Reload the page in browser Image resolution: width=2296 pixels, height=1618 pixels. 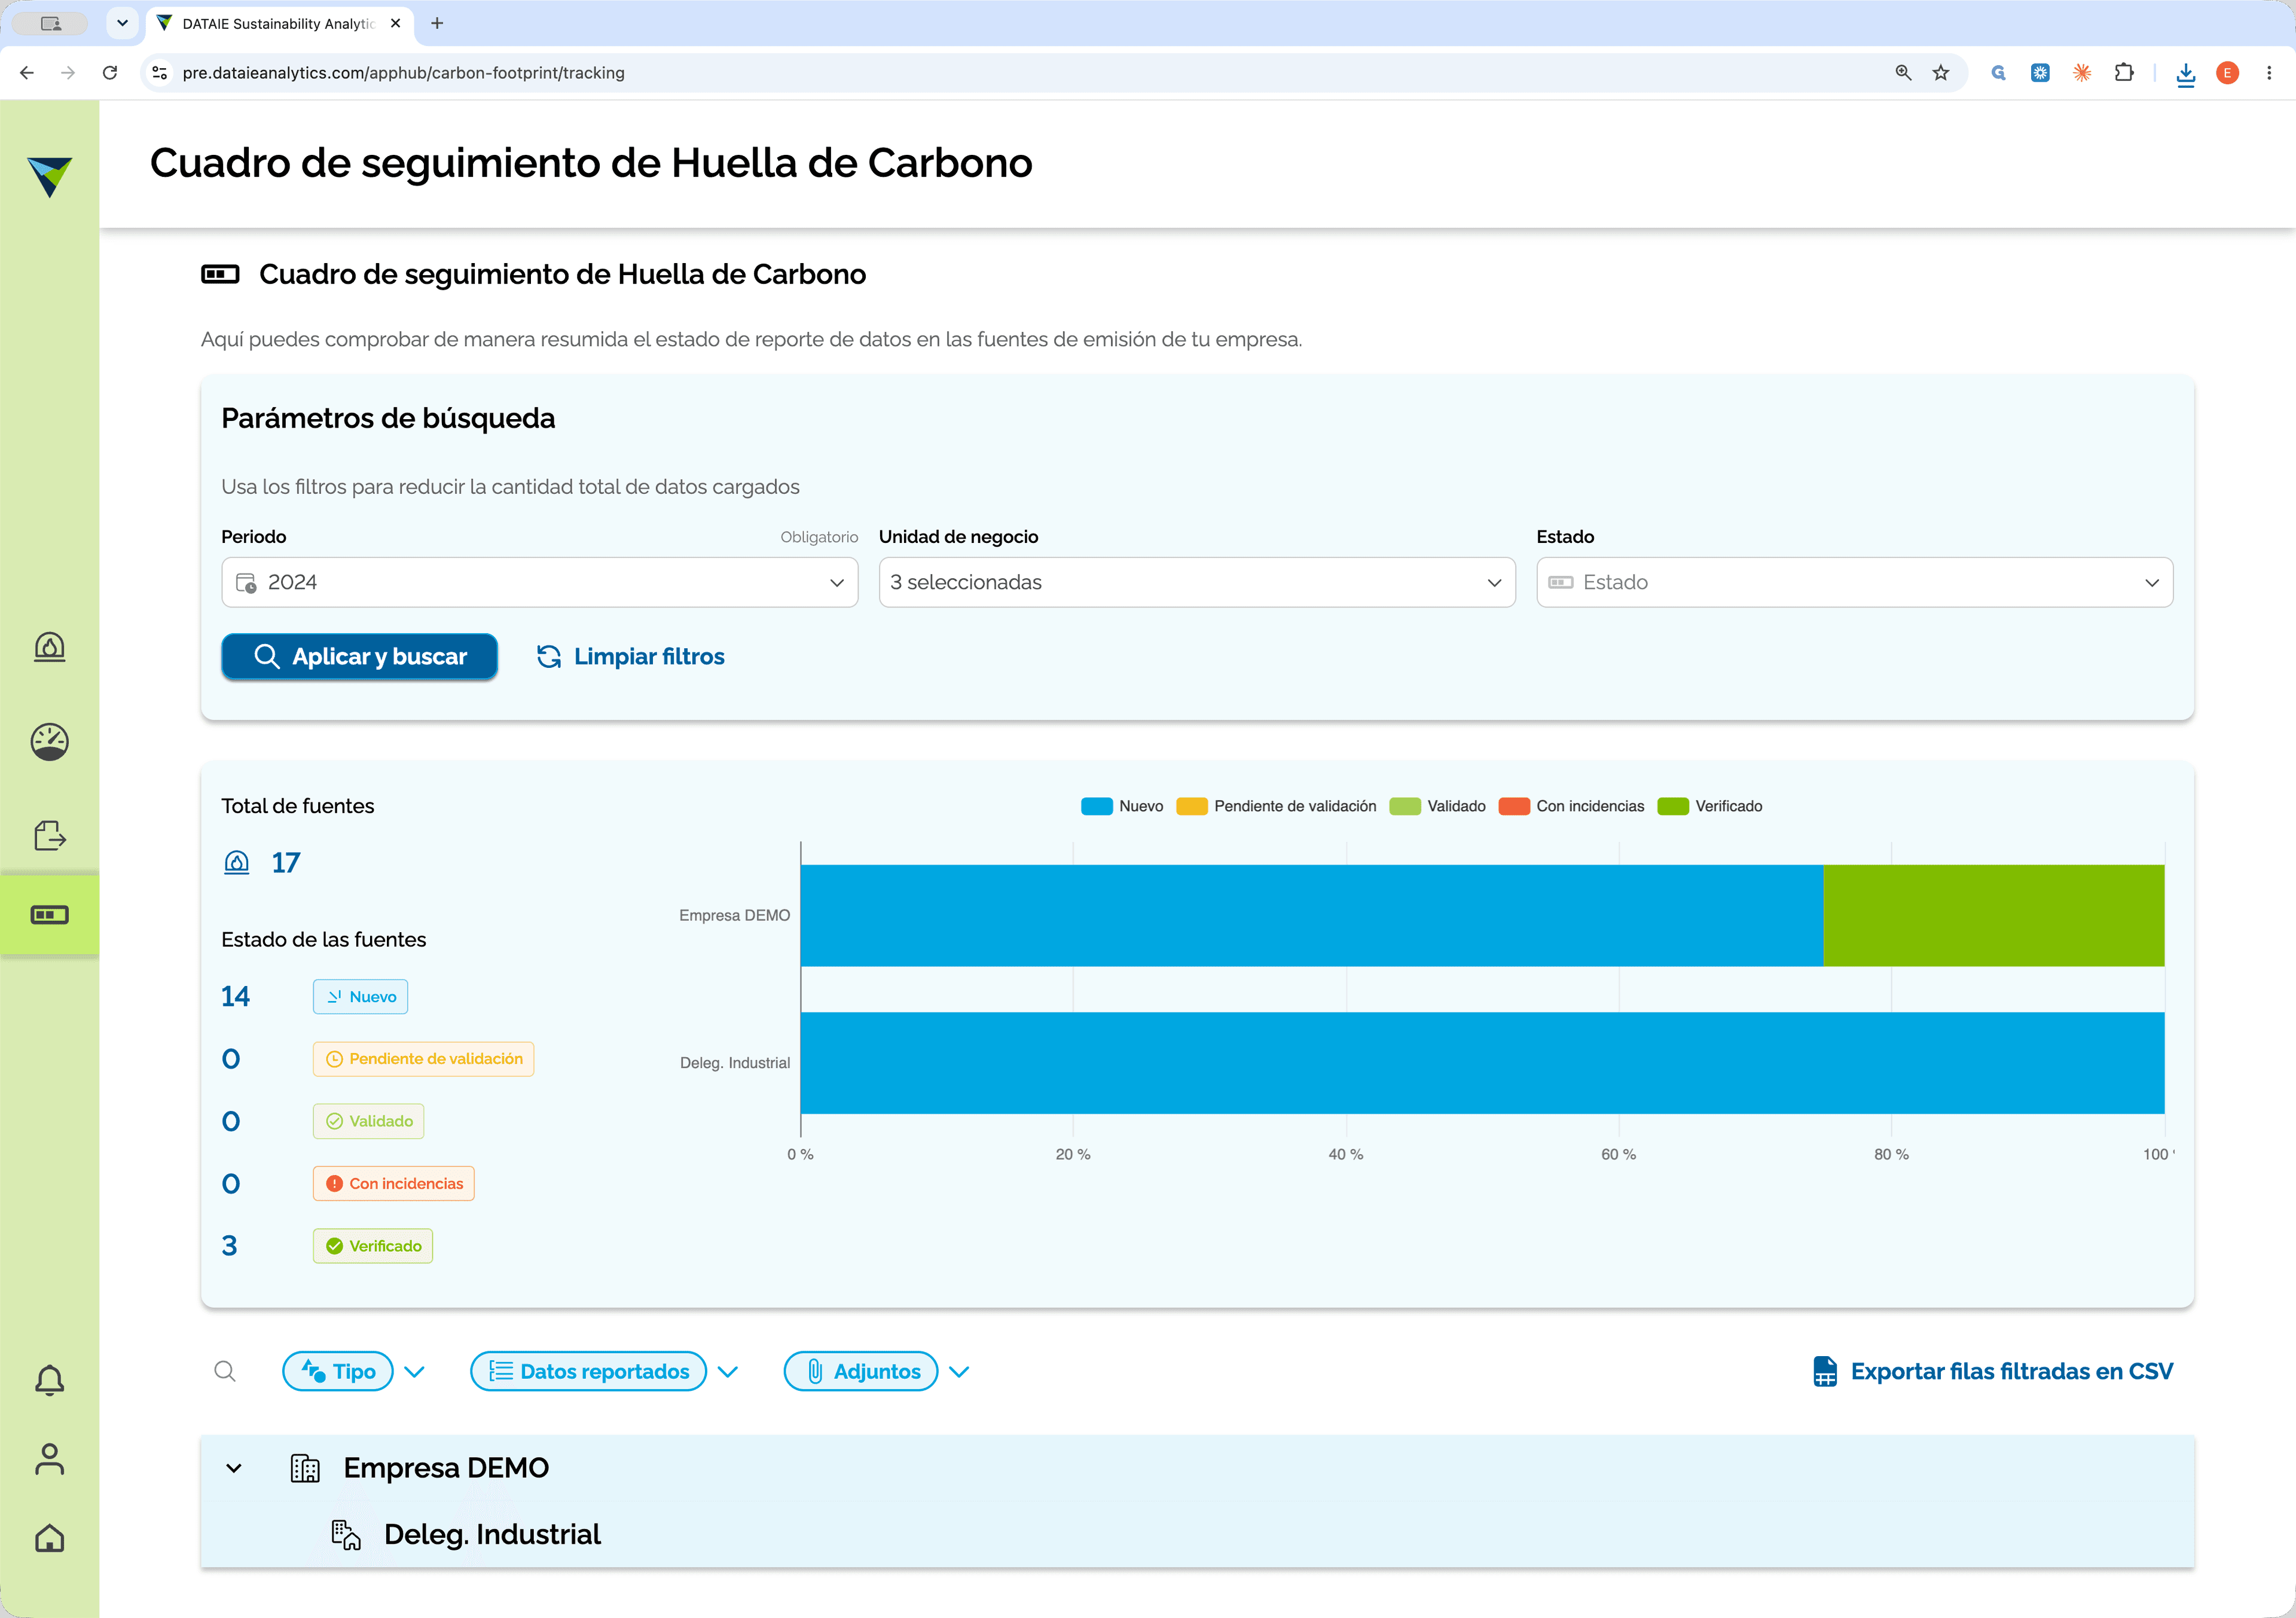pos(110,72)
